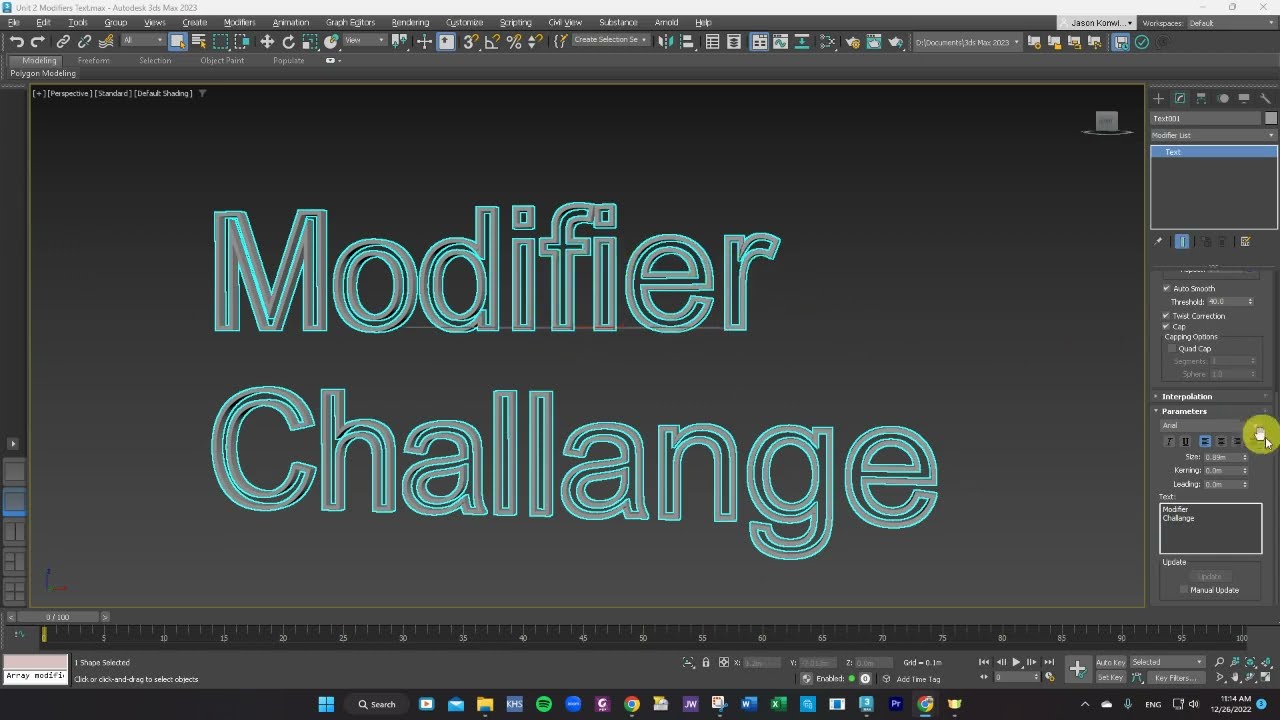Click inside the Text entry box with Modifier Challange
The width and height of the screenshot is (1280, 720).
[1211, 528]
